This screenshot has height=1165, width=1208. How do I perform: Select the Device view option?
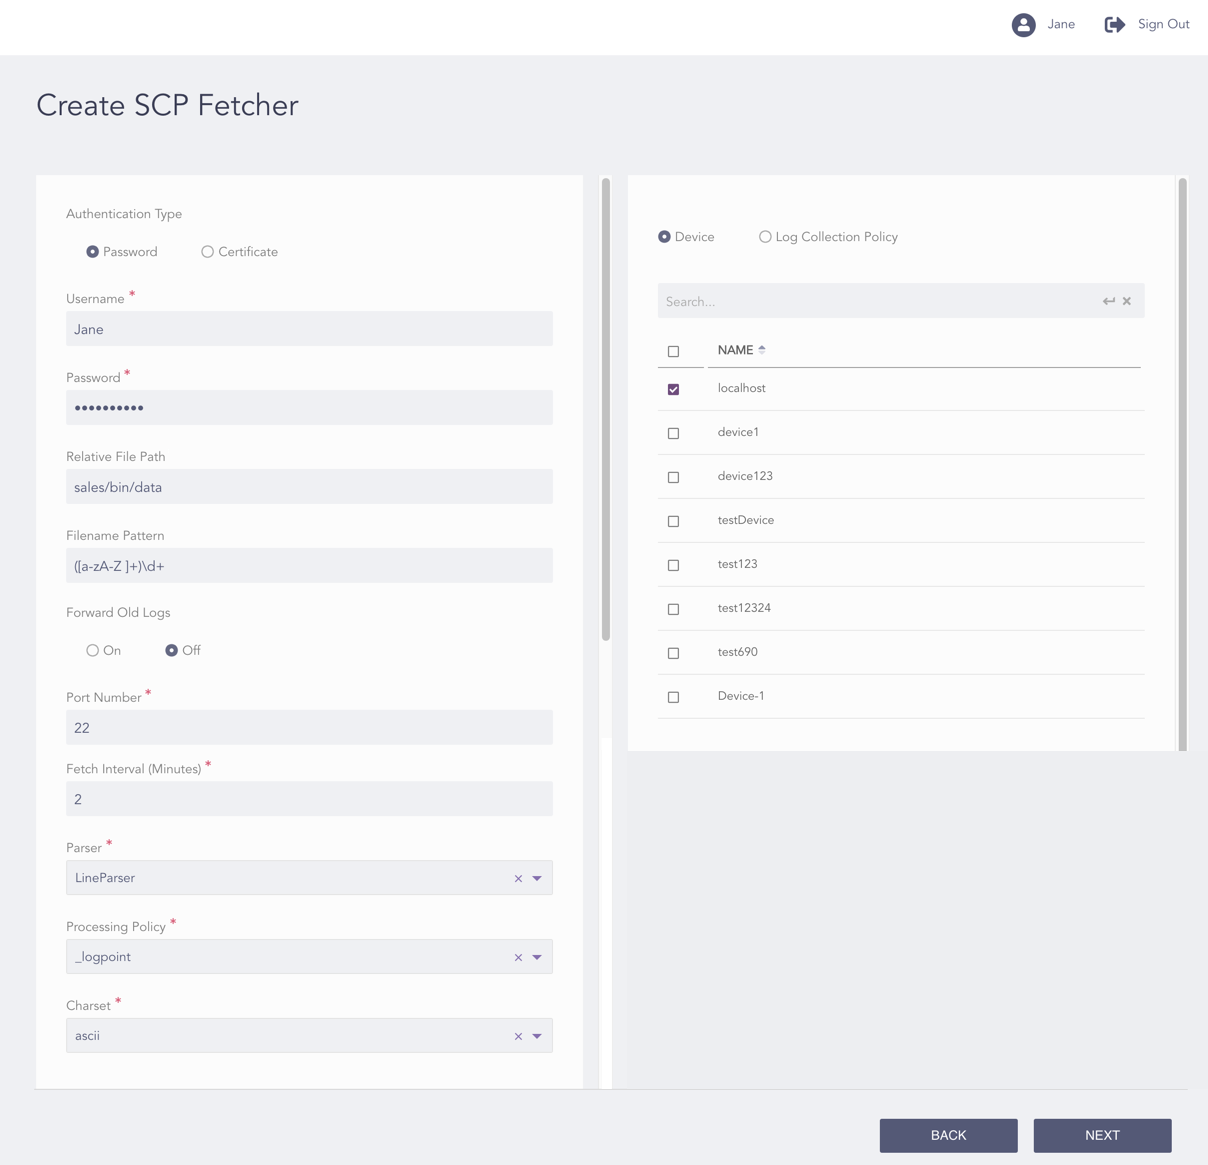(664, 236)
